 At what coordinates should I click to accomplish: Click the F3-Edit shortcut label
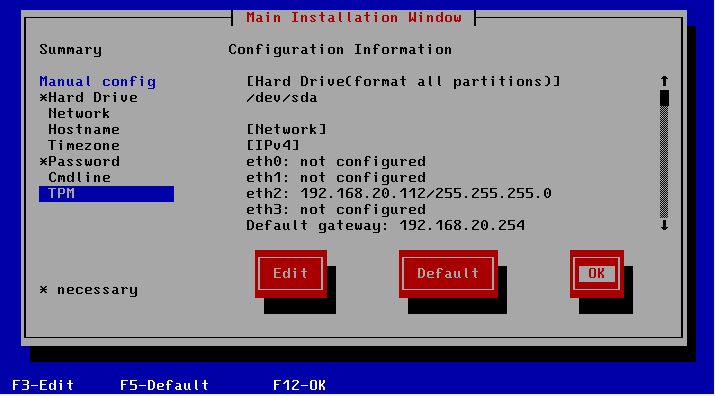43,385
